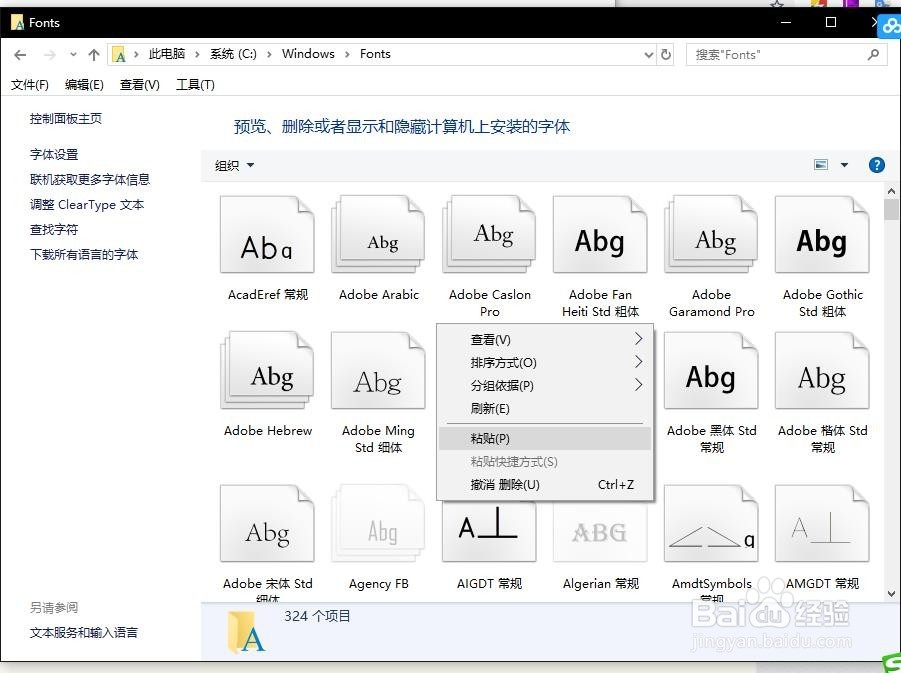Select the Adobe Gothic Std 粗体 icon

(822, 234)
